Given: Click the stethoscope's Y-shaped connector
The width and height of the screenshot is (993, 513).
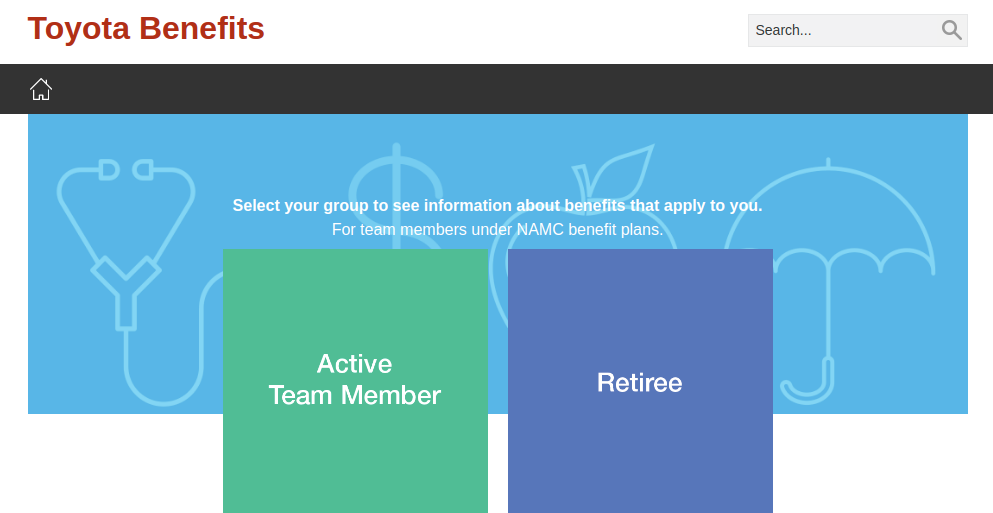Looking at the screenshot, I should 126,285.
